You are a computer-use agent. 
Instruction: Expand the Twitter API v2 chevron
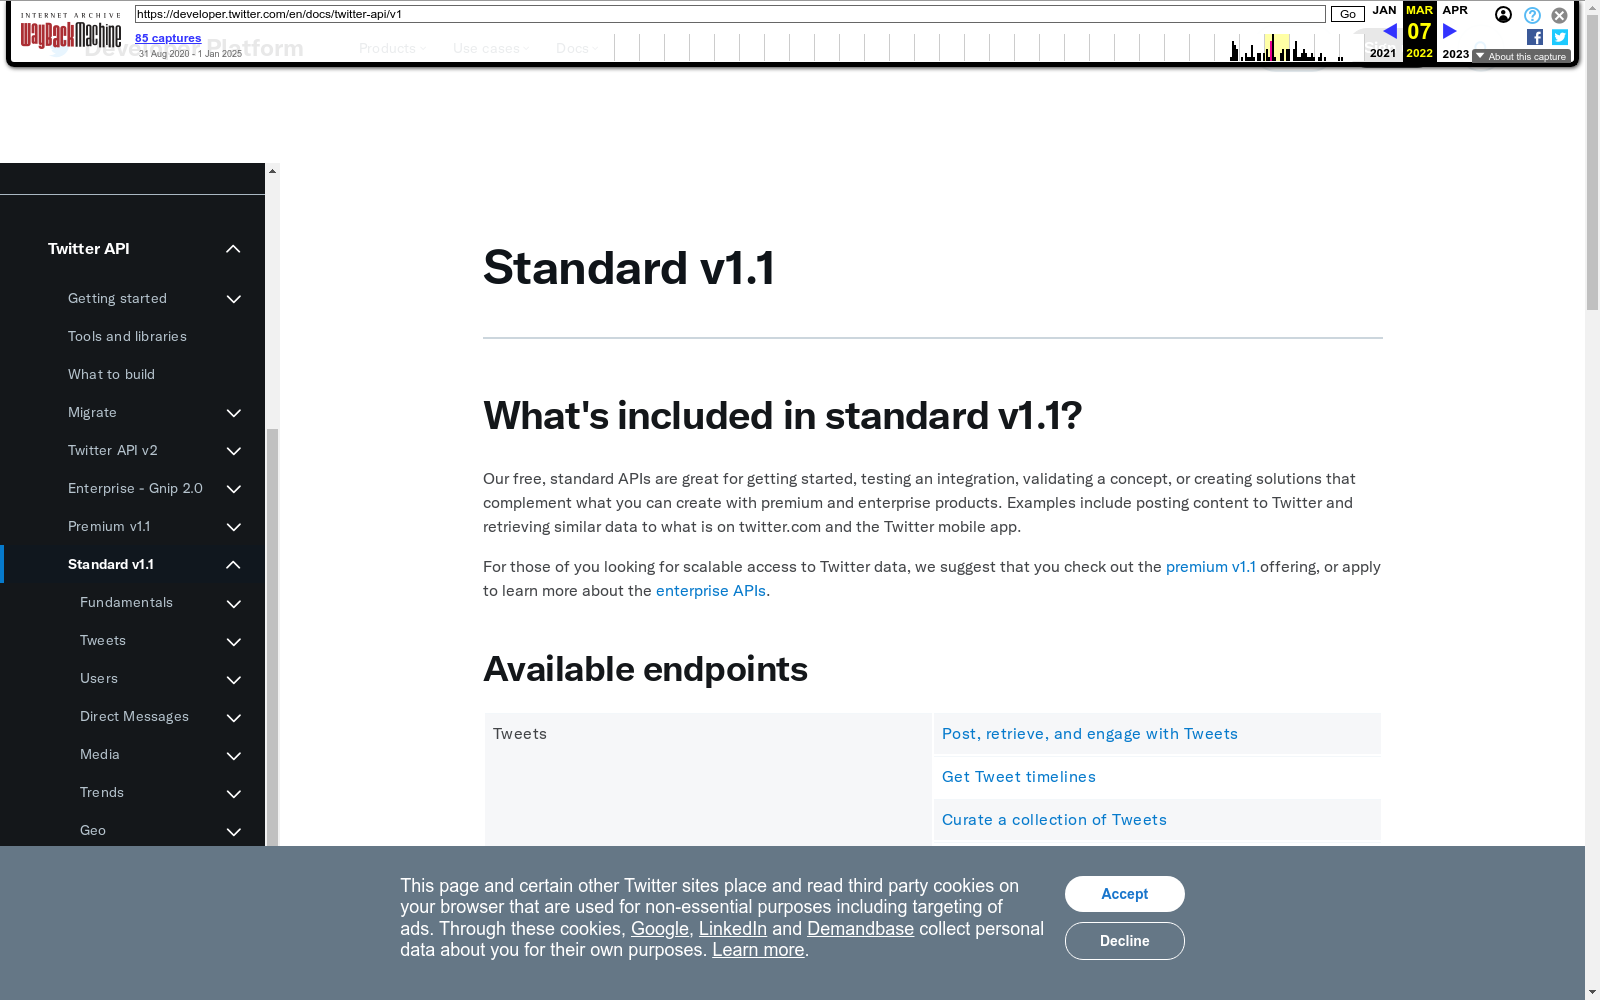pyautogui.click(x=234, y=451)
